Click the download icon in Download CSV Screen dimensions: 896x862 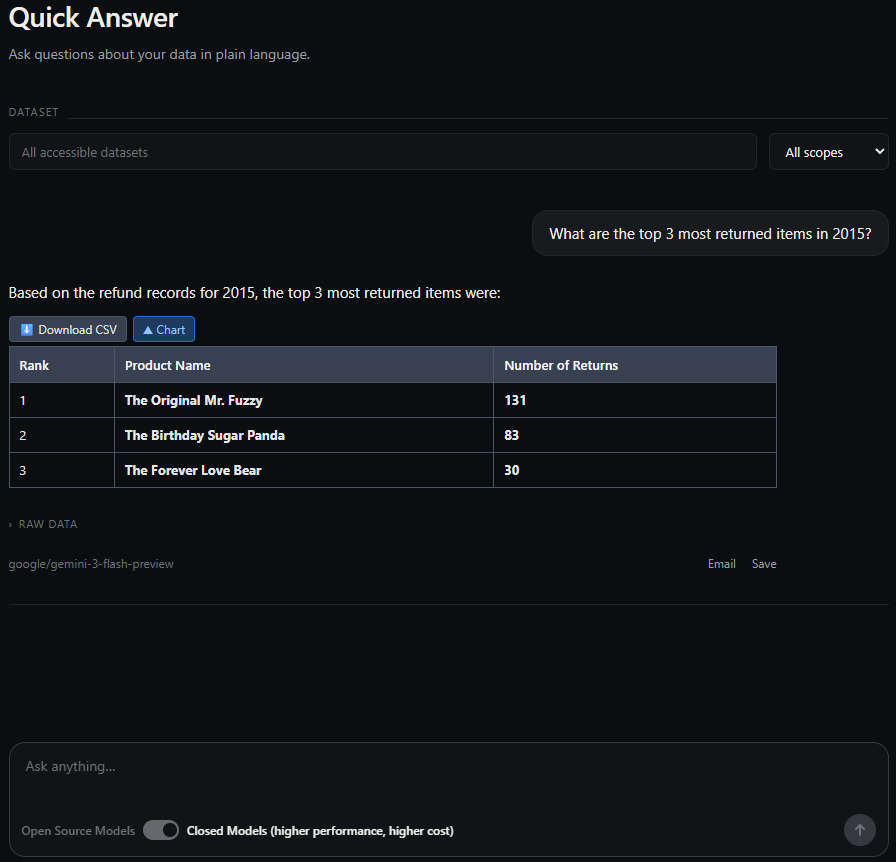pyautogui.click(x=26, y=330)
